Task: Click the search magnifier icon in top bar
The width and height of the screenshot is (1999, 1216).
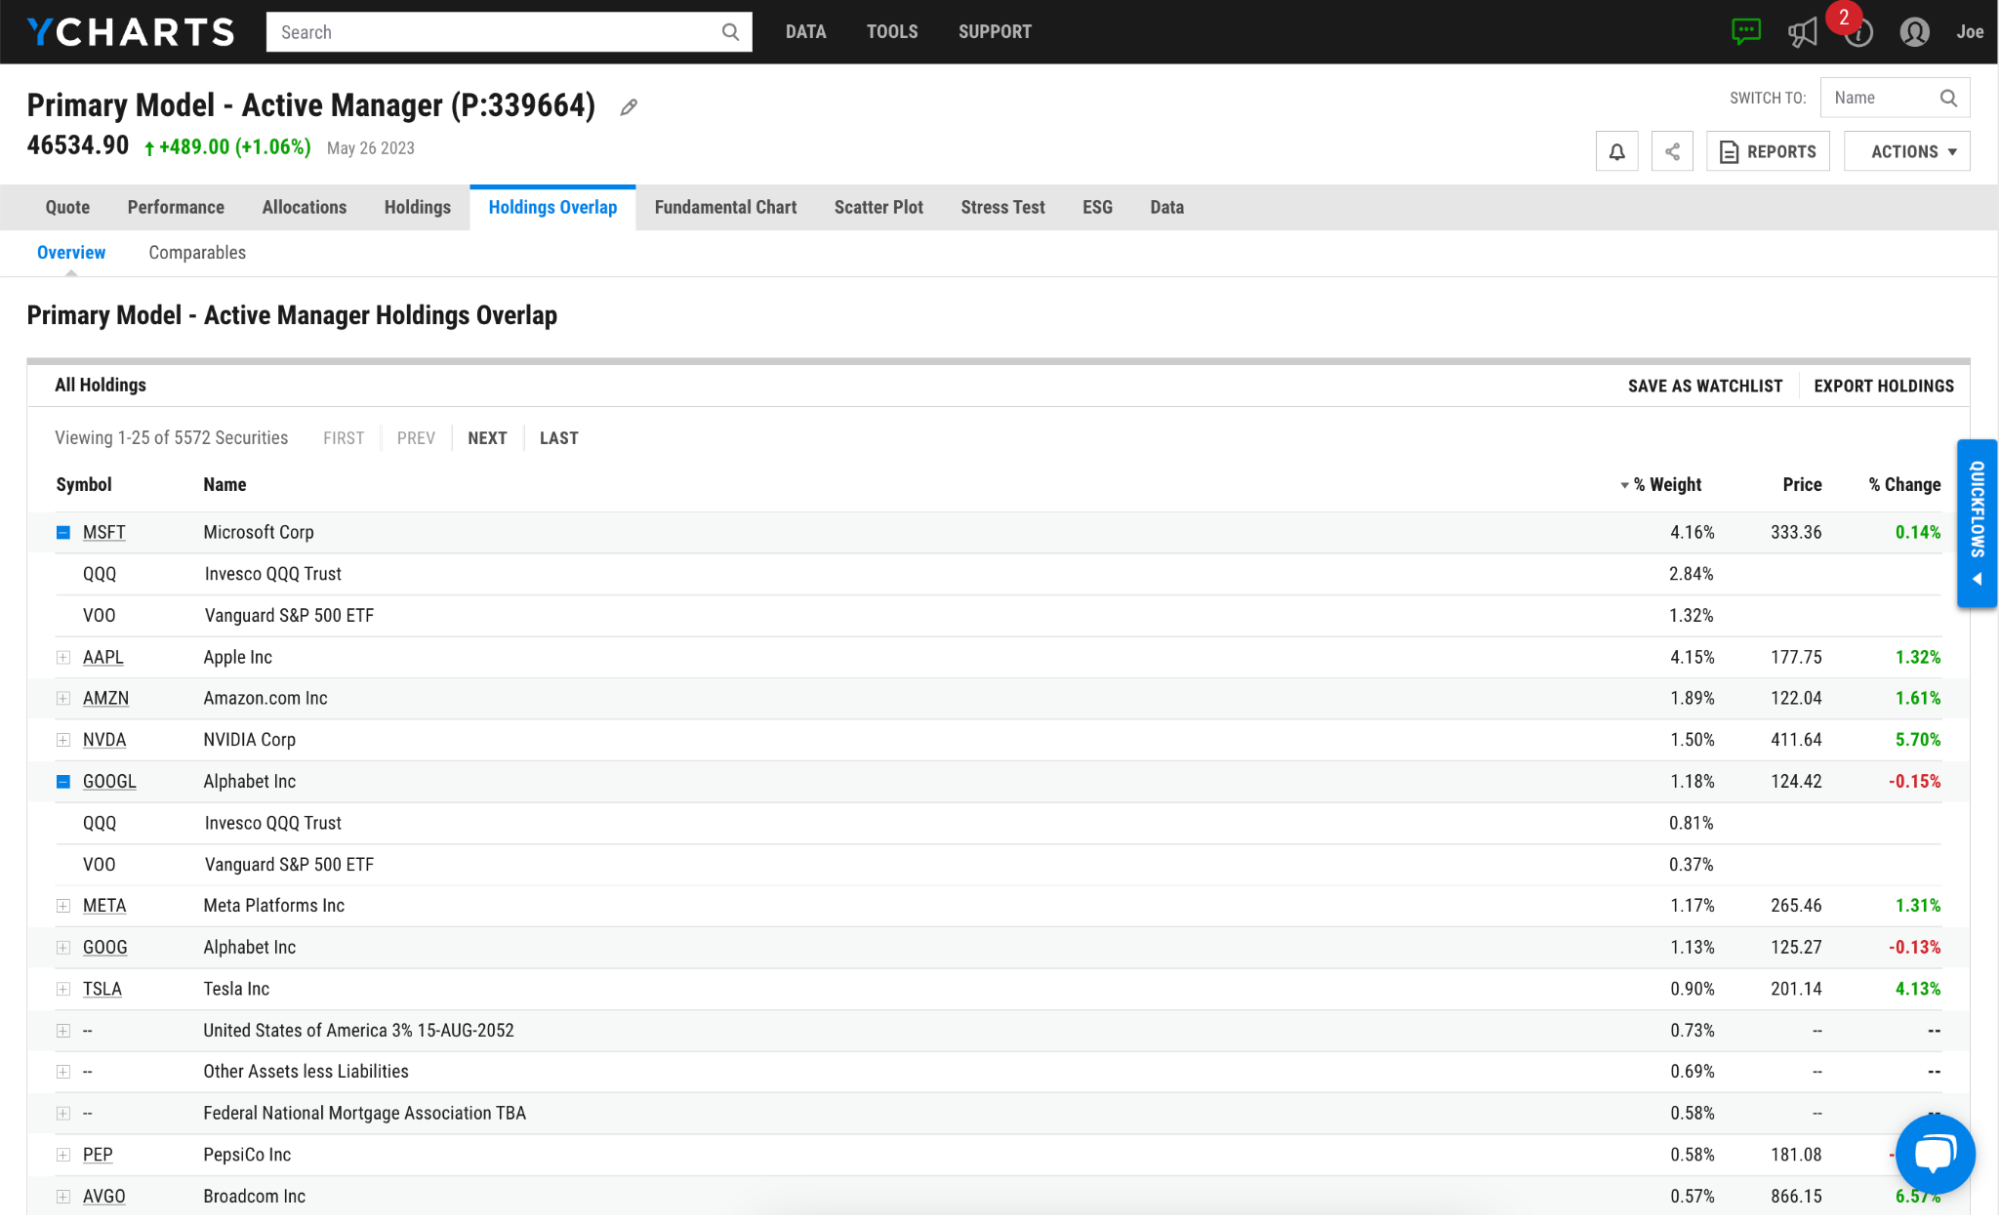Action: click(730, 32)
